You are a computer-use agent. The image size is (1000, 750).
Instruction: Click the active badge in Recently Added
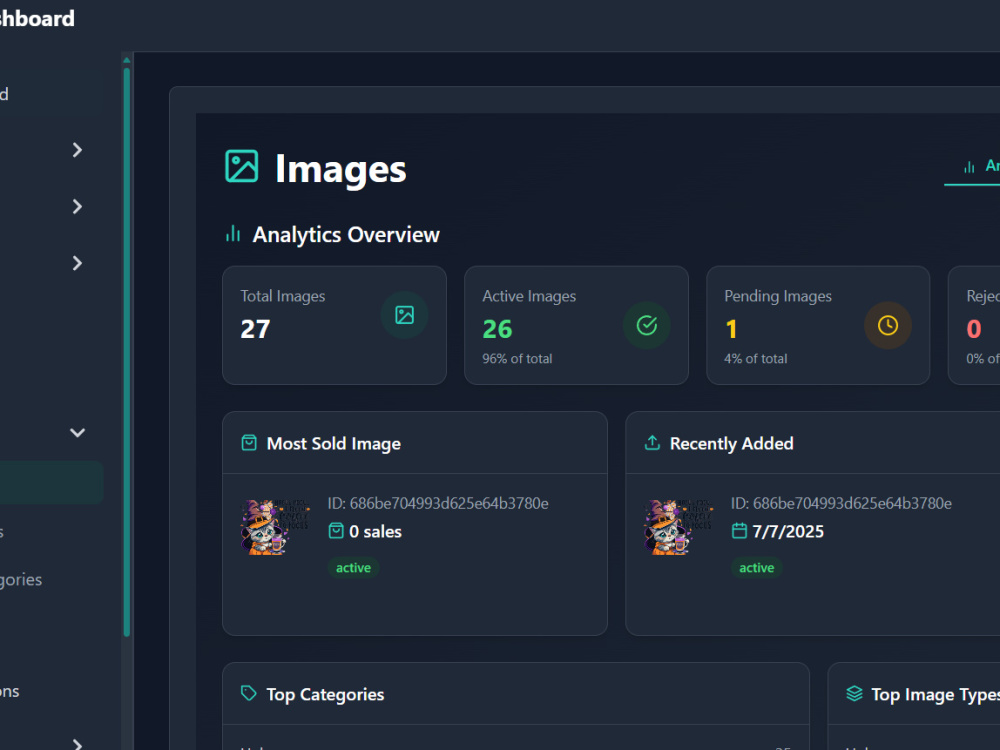coord(756,568)
